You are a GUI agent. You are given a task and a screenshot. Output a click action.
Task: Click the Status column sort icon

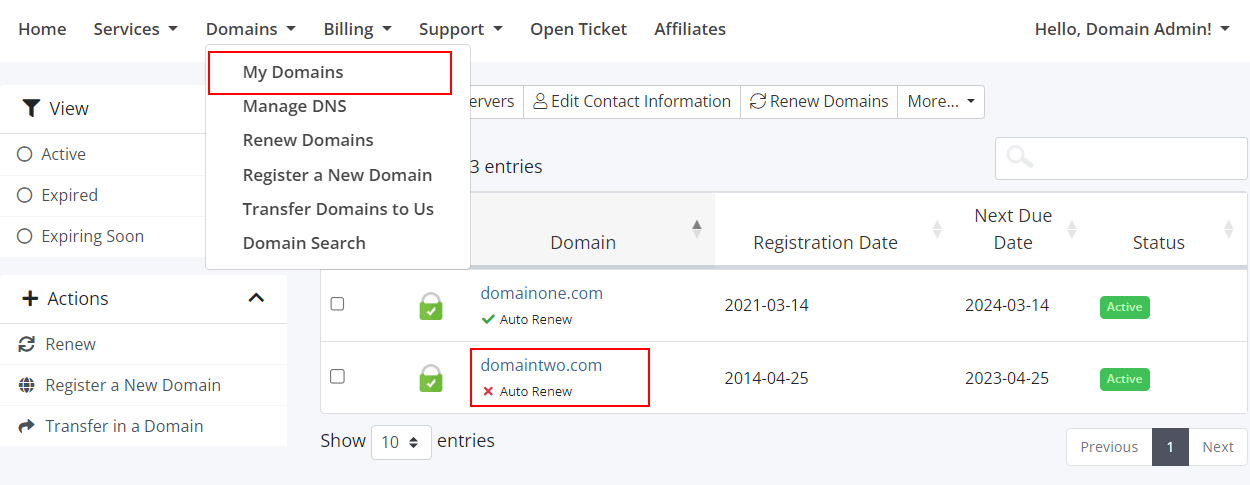coord(1228,229)
